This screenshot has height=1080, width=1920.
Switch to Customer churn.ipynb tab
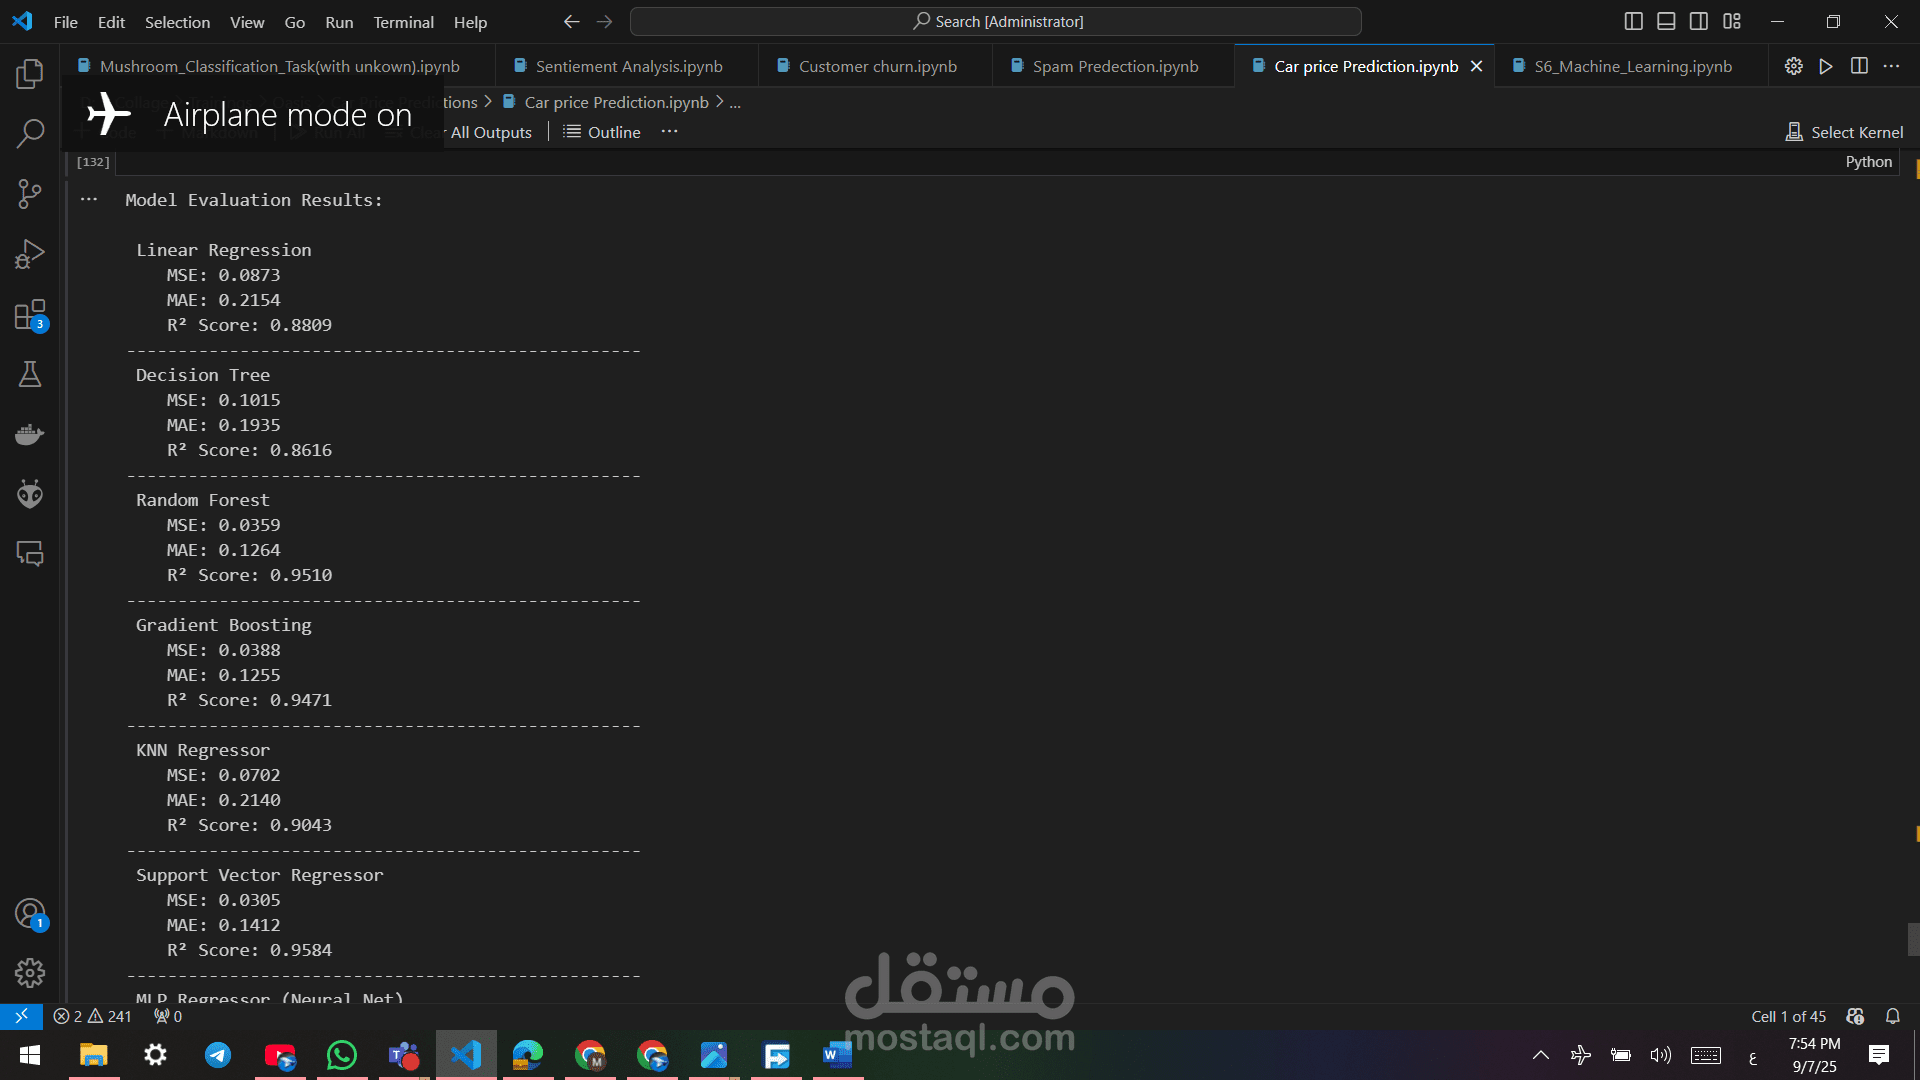[877, 66]
